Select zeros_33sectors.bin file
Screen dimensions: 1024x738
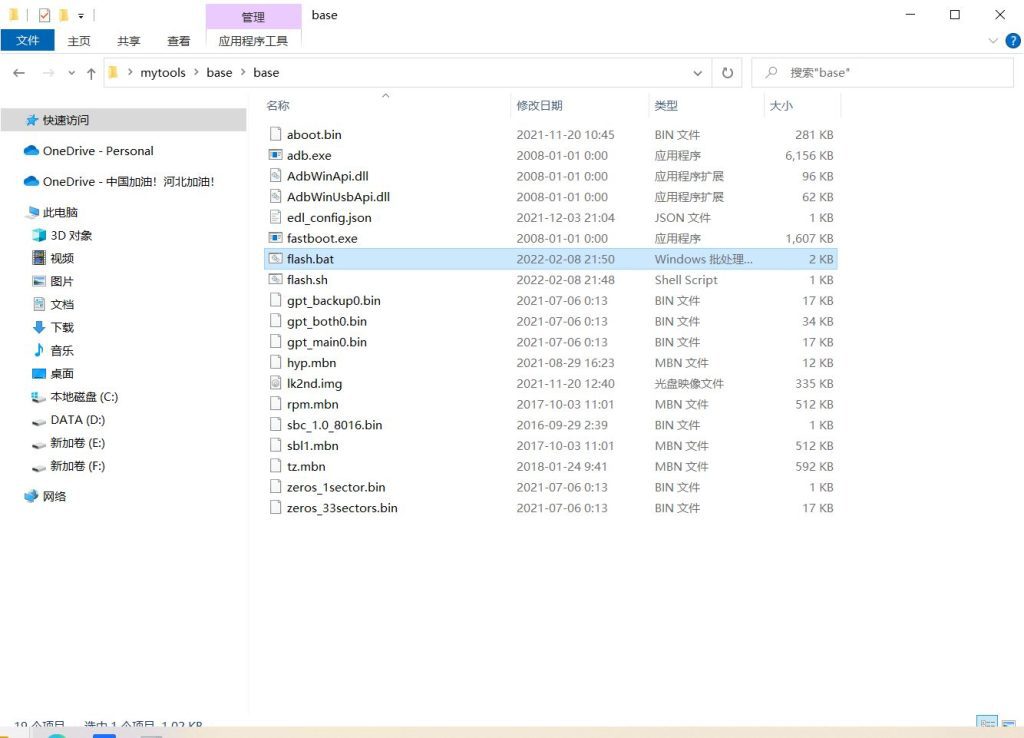pyautogui.click(x=342, y=508)
